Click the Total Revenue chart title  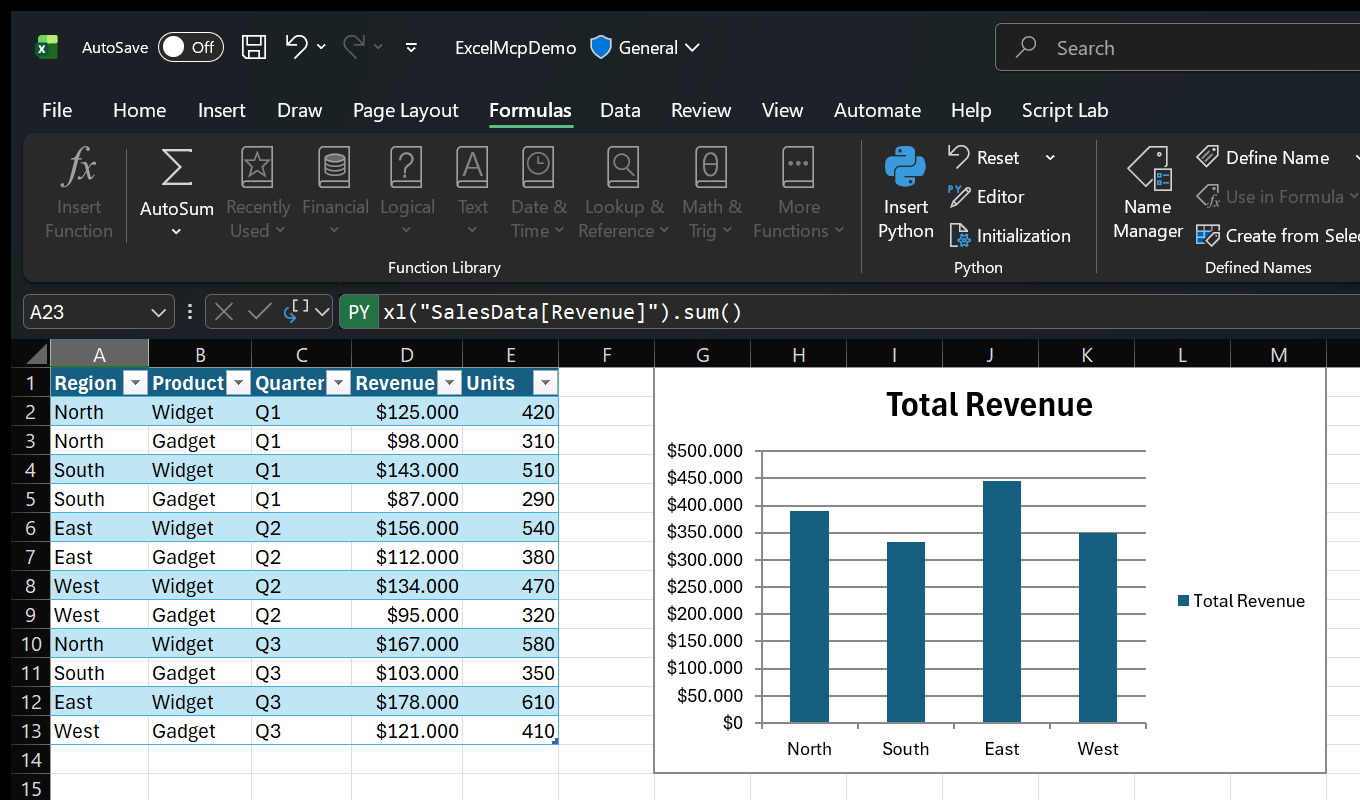989,404
